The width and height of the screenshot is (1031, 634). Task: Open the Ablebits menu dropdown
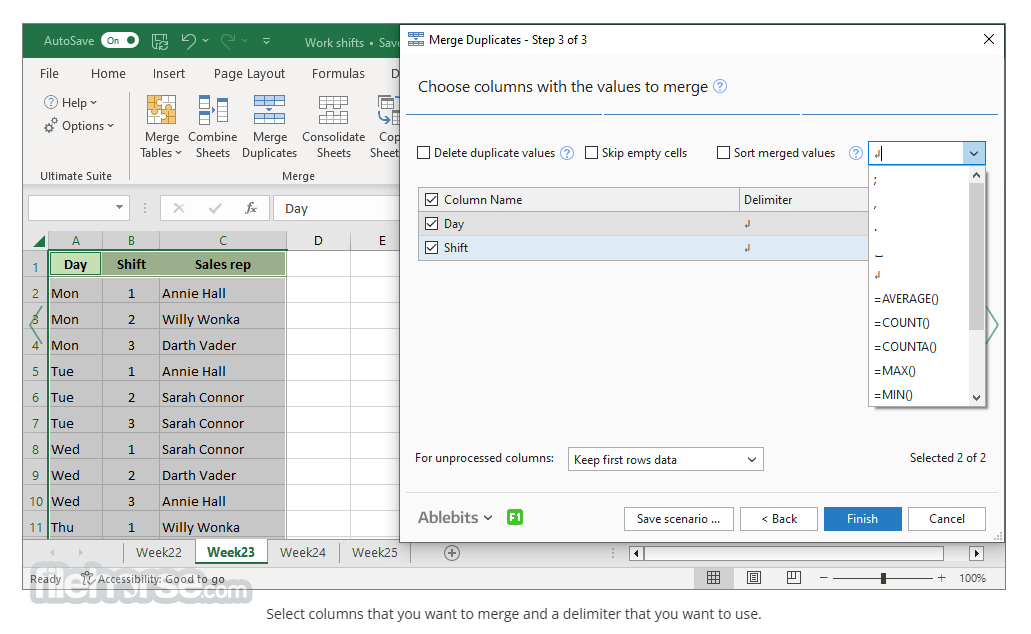tap(455, 518)
